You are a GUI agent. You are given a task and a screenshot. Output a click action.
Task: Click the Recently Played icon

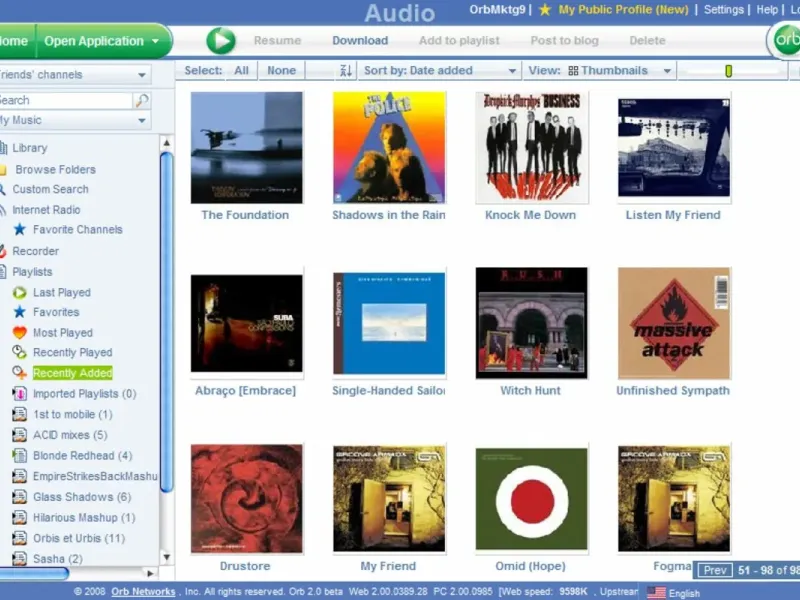(19, 352)
